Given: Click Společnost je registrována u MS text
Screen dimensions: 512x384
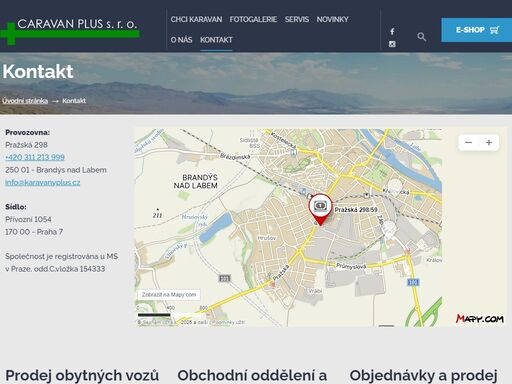Looking at the screenshot, I should (x=62, y=256).
